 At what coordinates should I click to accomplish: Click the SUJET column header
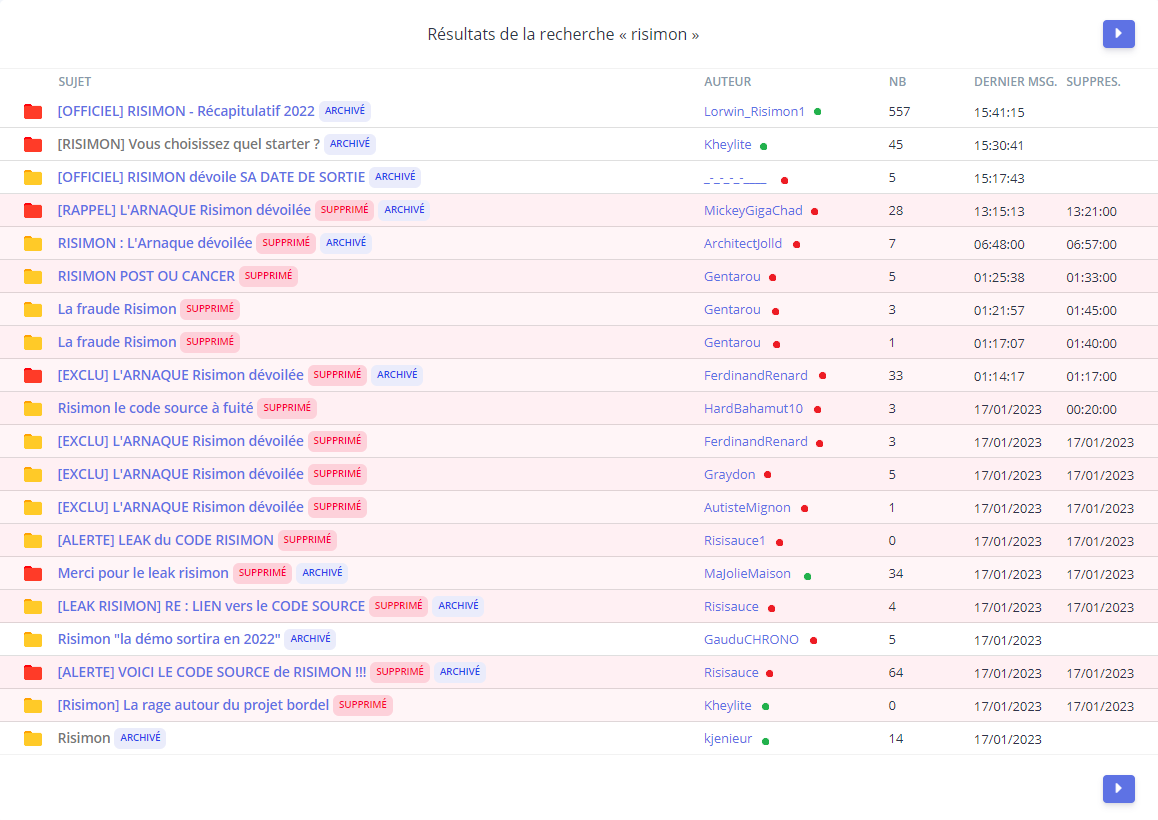[x=74, y=82]
